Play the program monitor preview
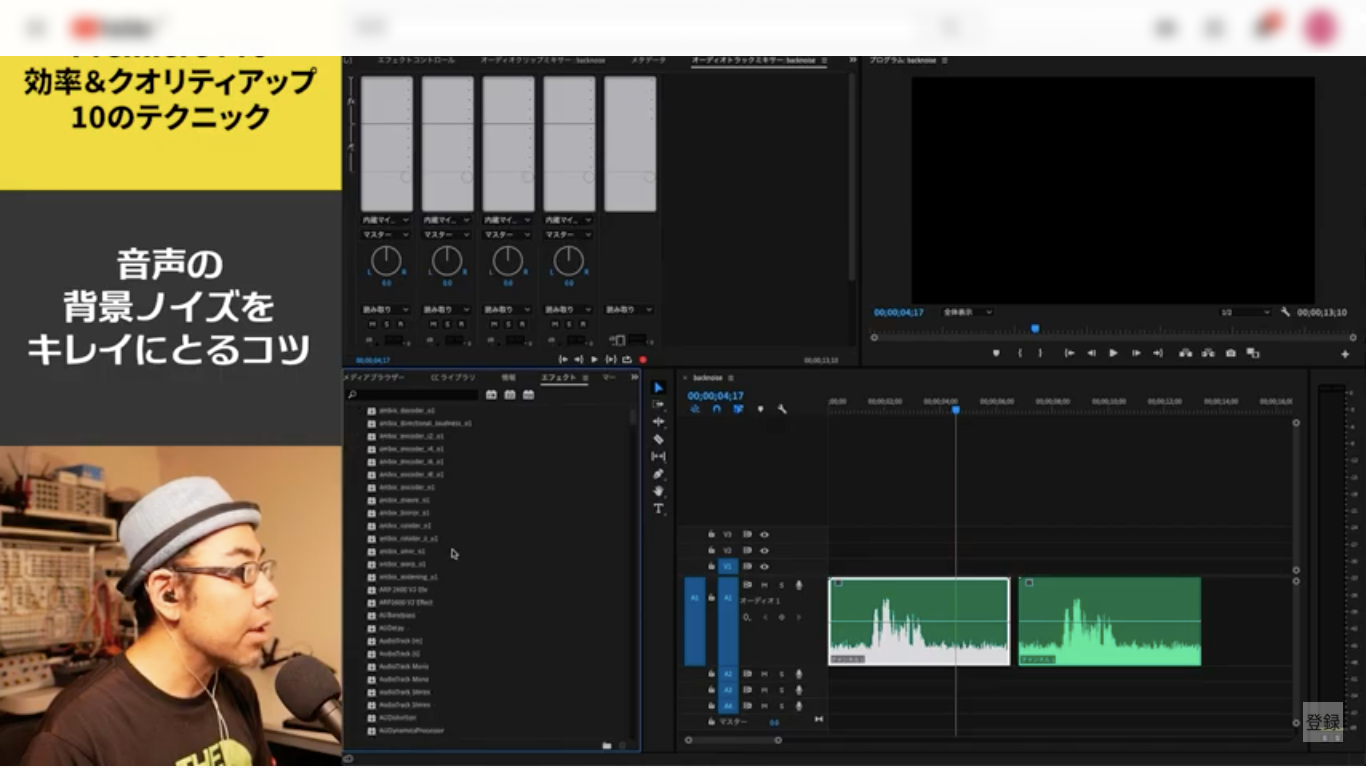The height and width of the screenshot is (768, 1366). point(1113,353)
